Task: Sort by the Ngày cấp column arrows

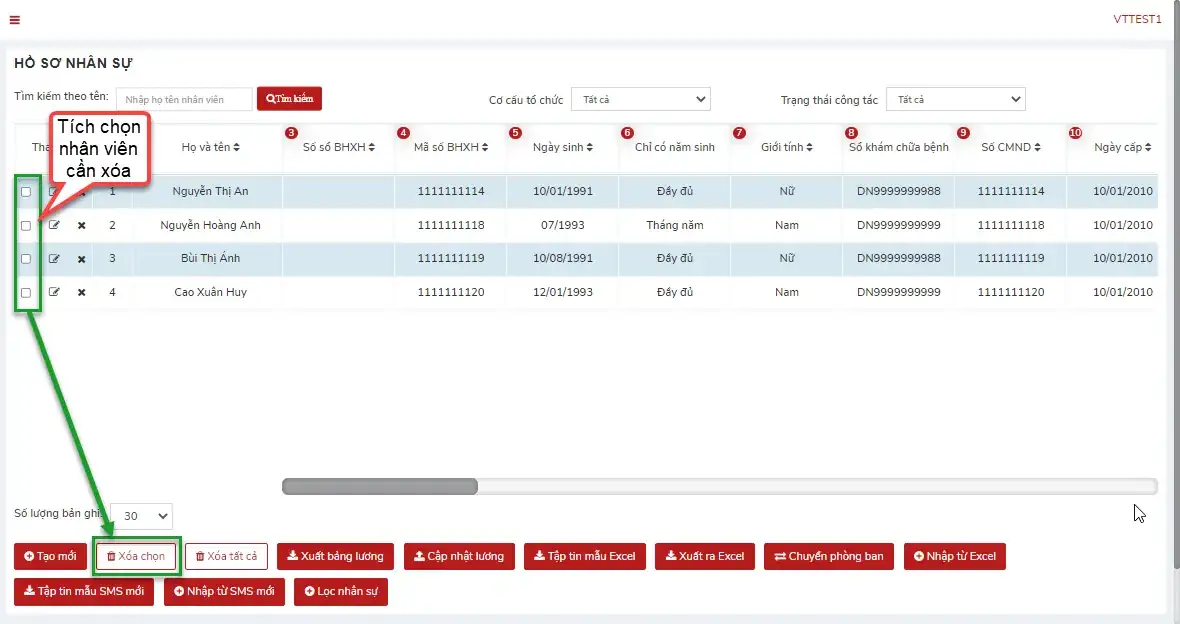Action: (x=1148, y=148)
